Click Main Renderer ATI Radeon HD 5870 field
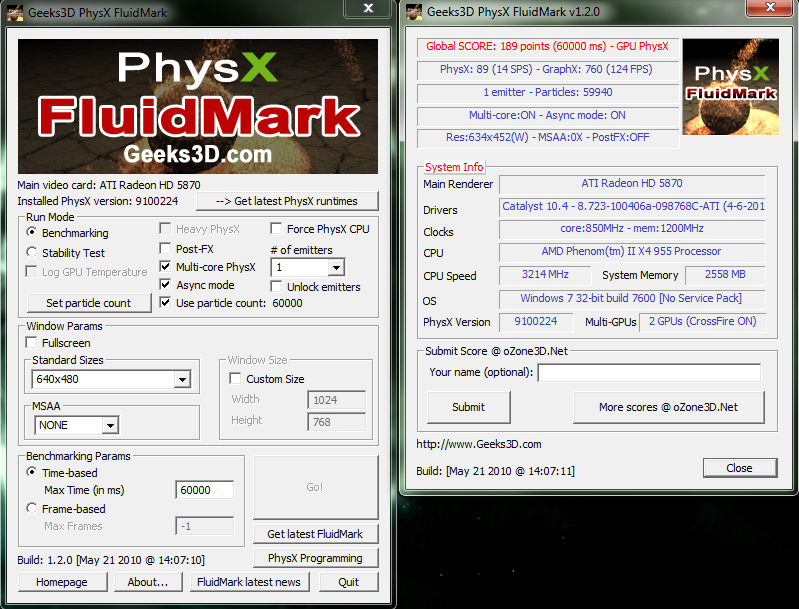The width and height of the screenshot is (799, 609). pyautogui.click(x=632, y=183)
